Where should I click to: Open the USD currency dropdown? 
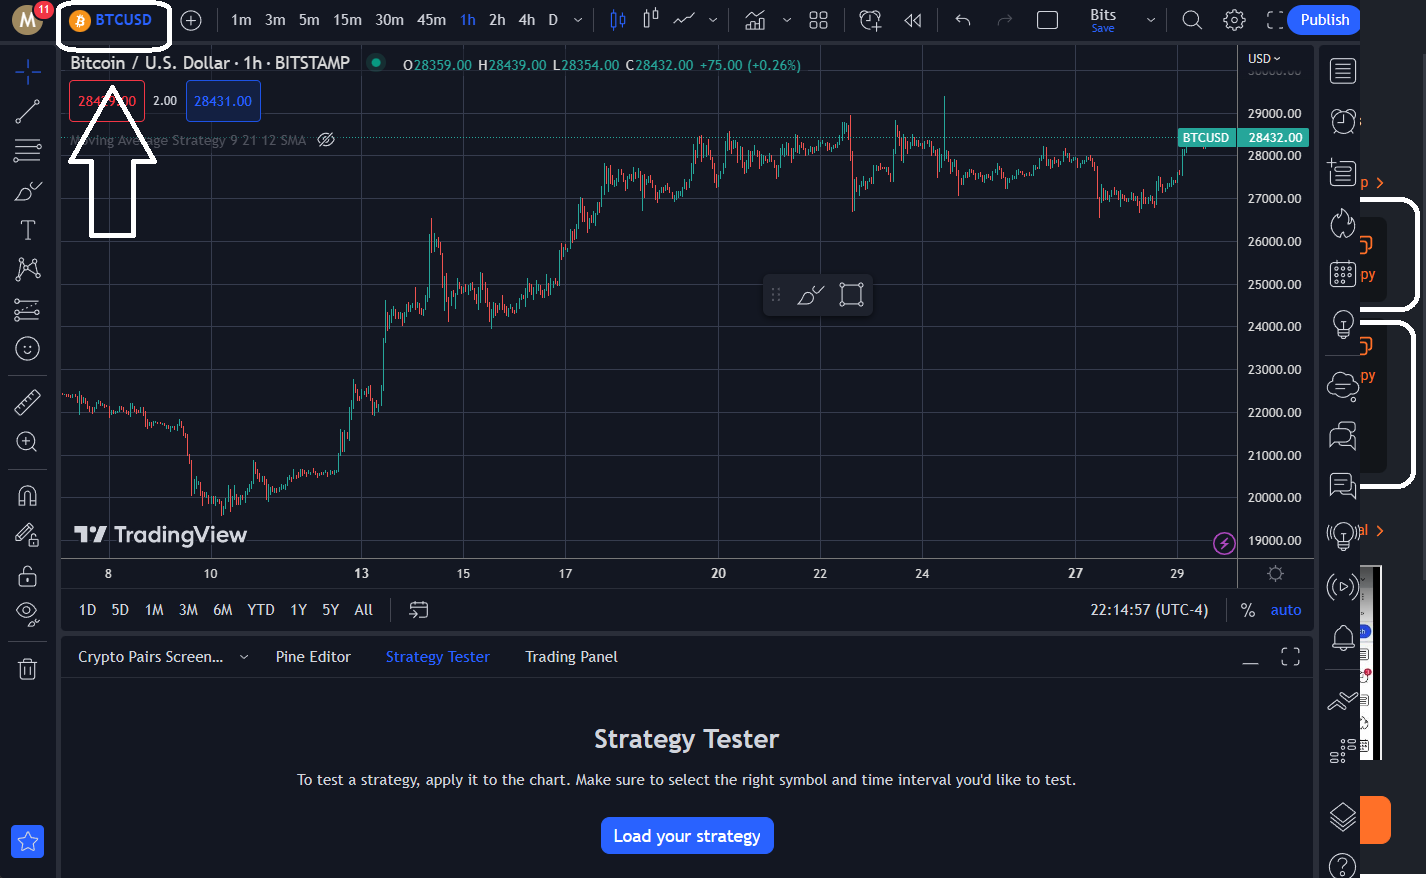pos(1264,57)
